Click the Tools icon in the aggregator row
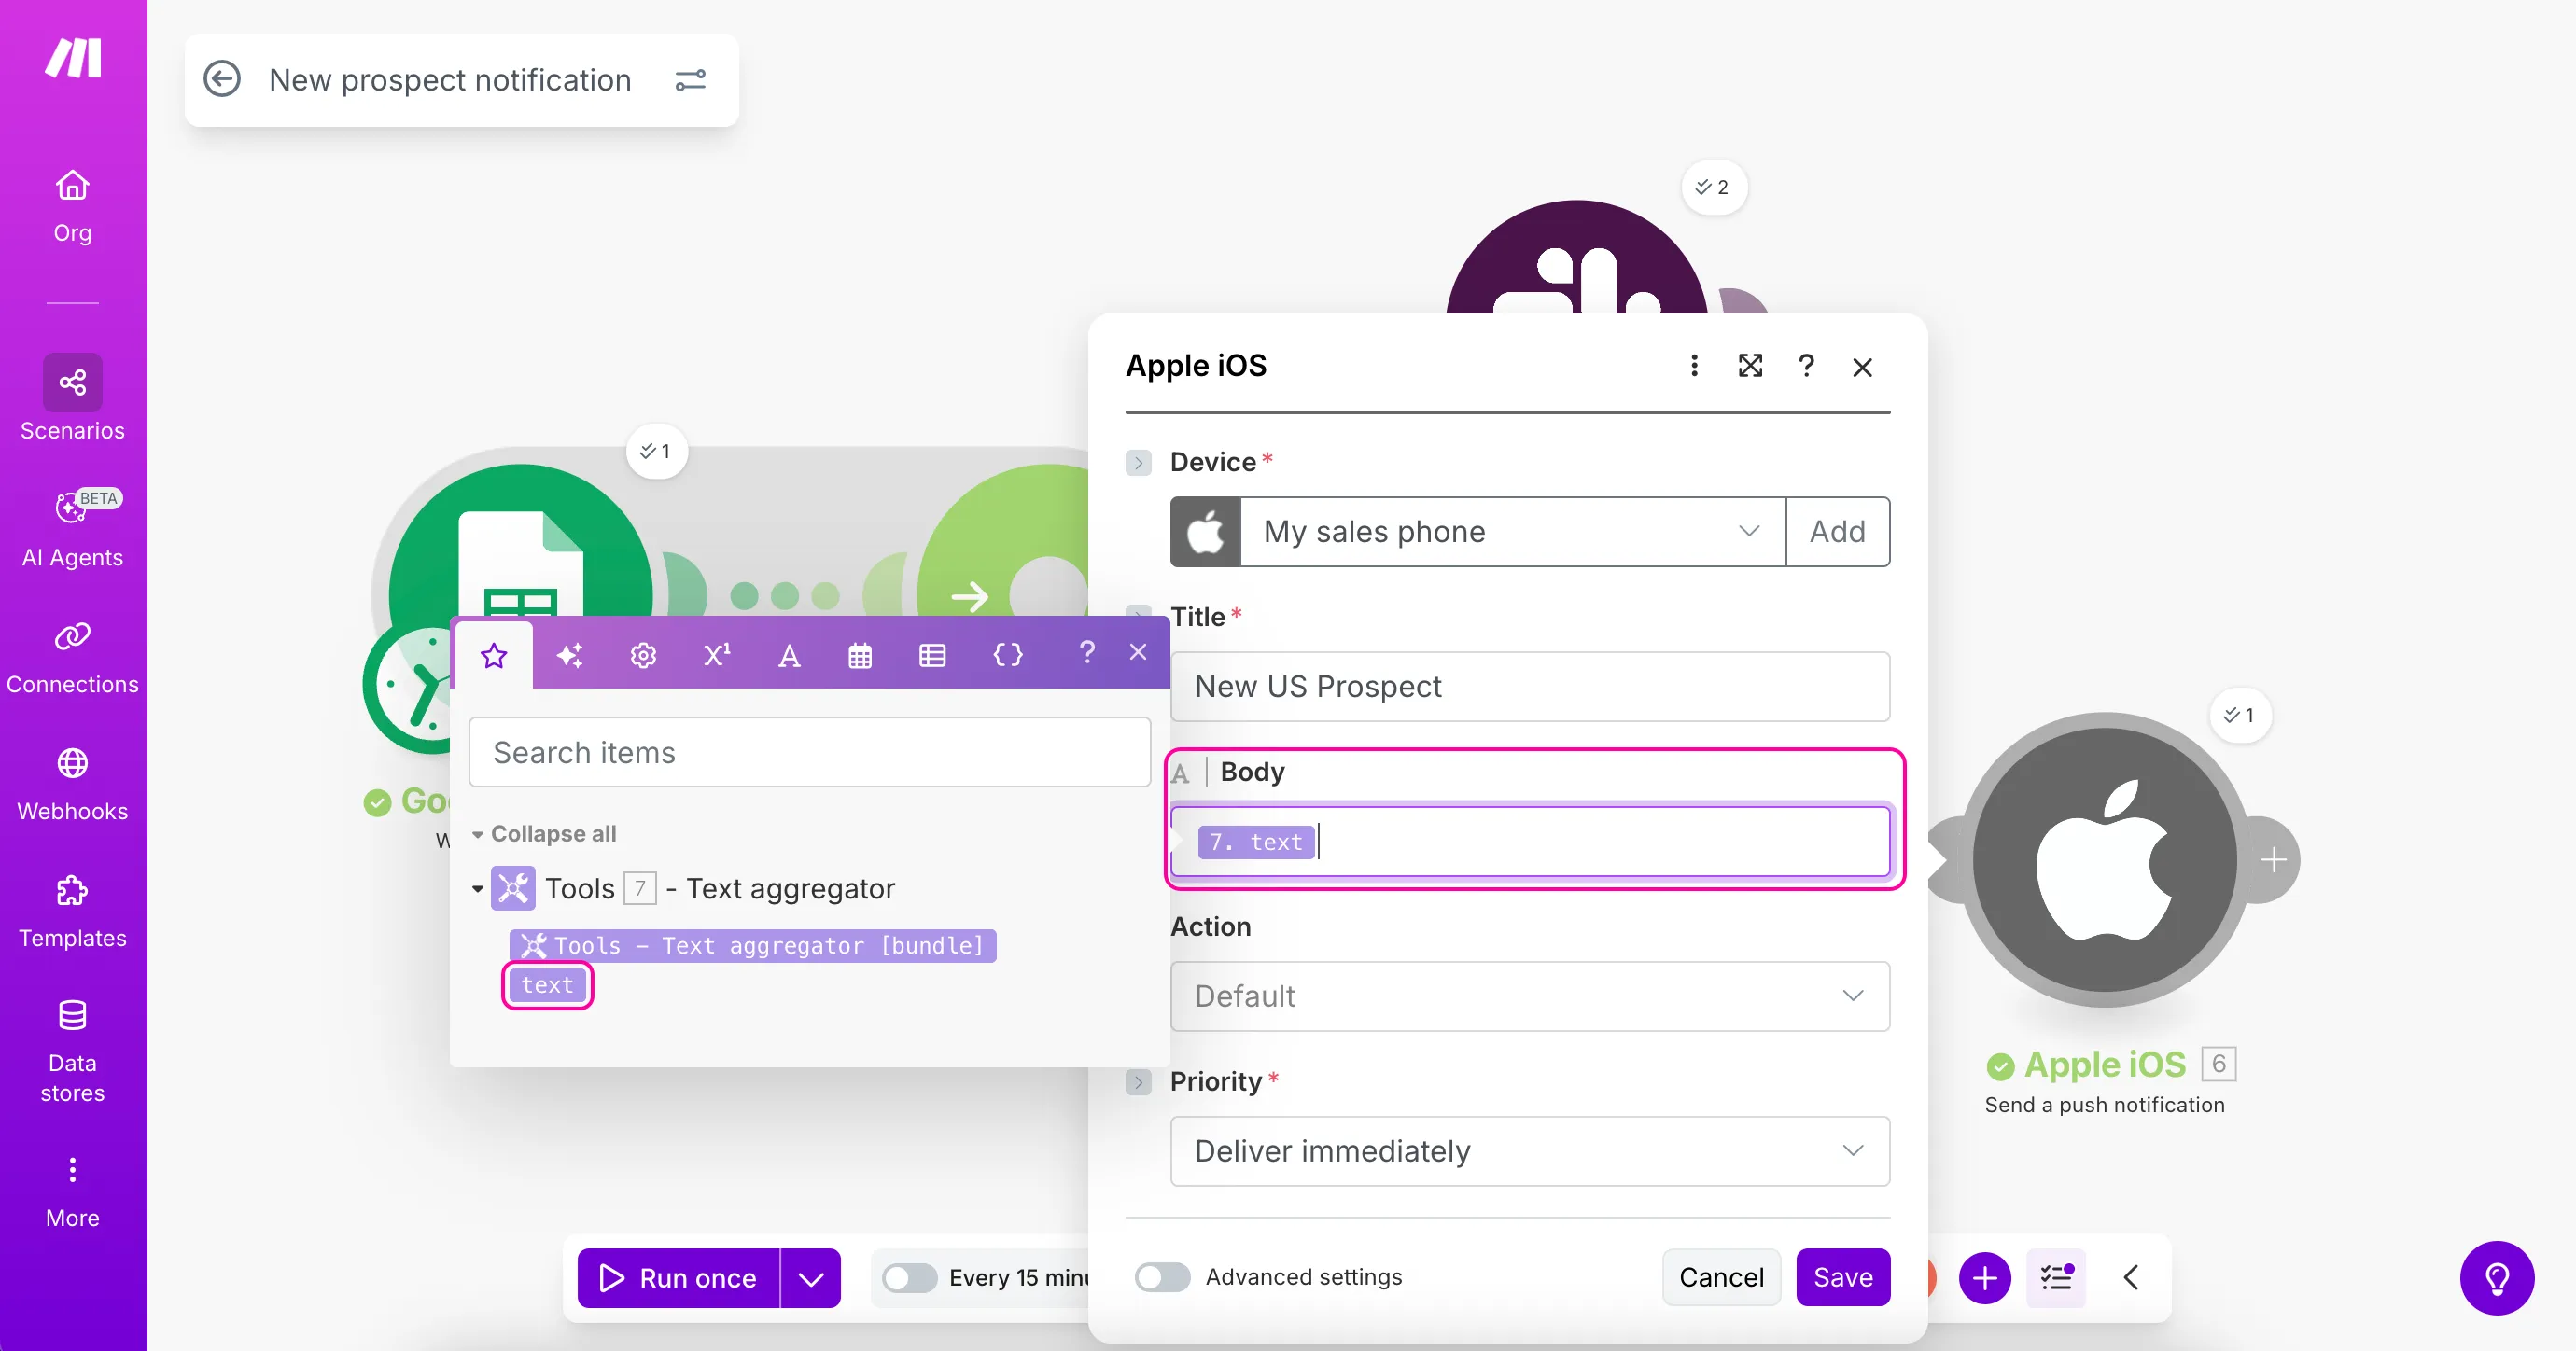 [513, 888]
